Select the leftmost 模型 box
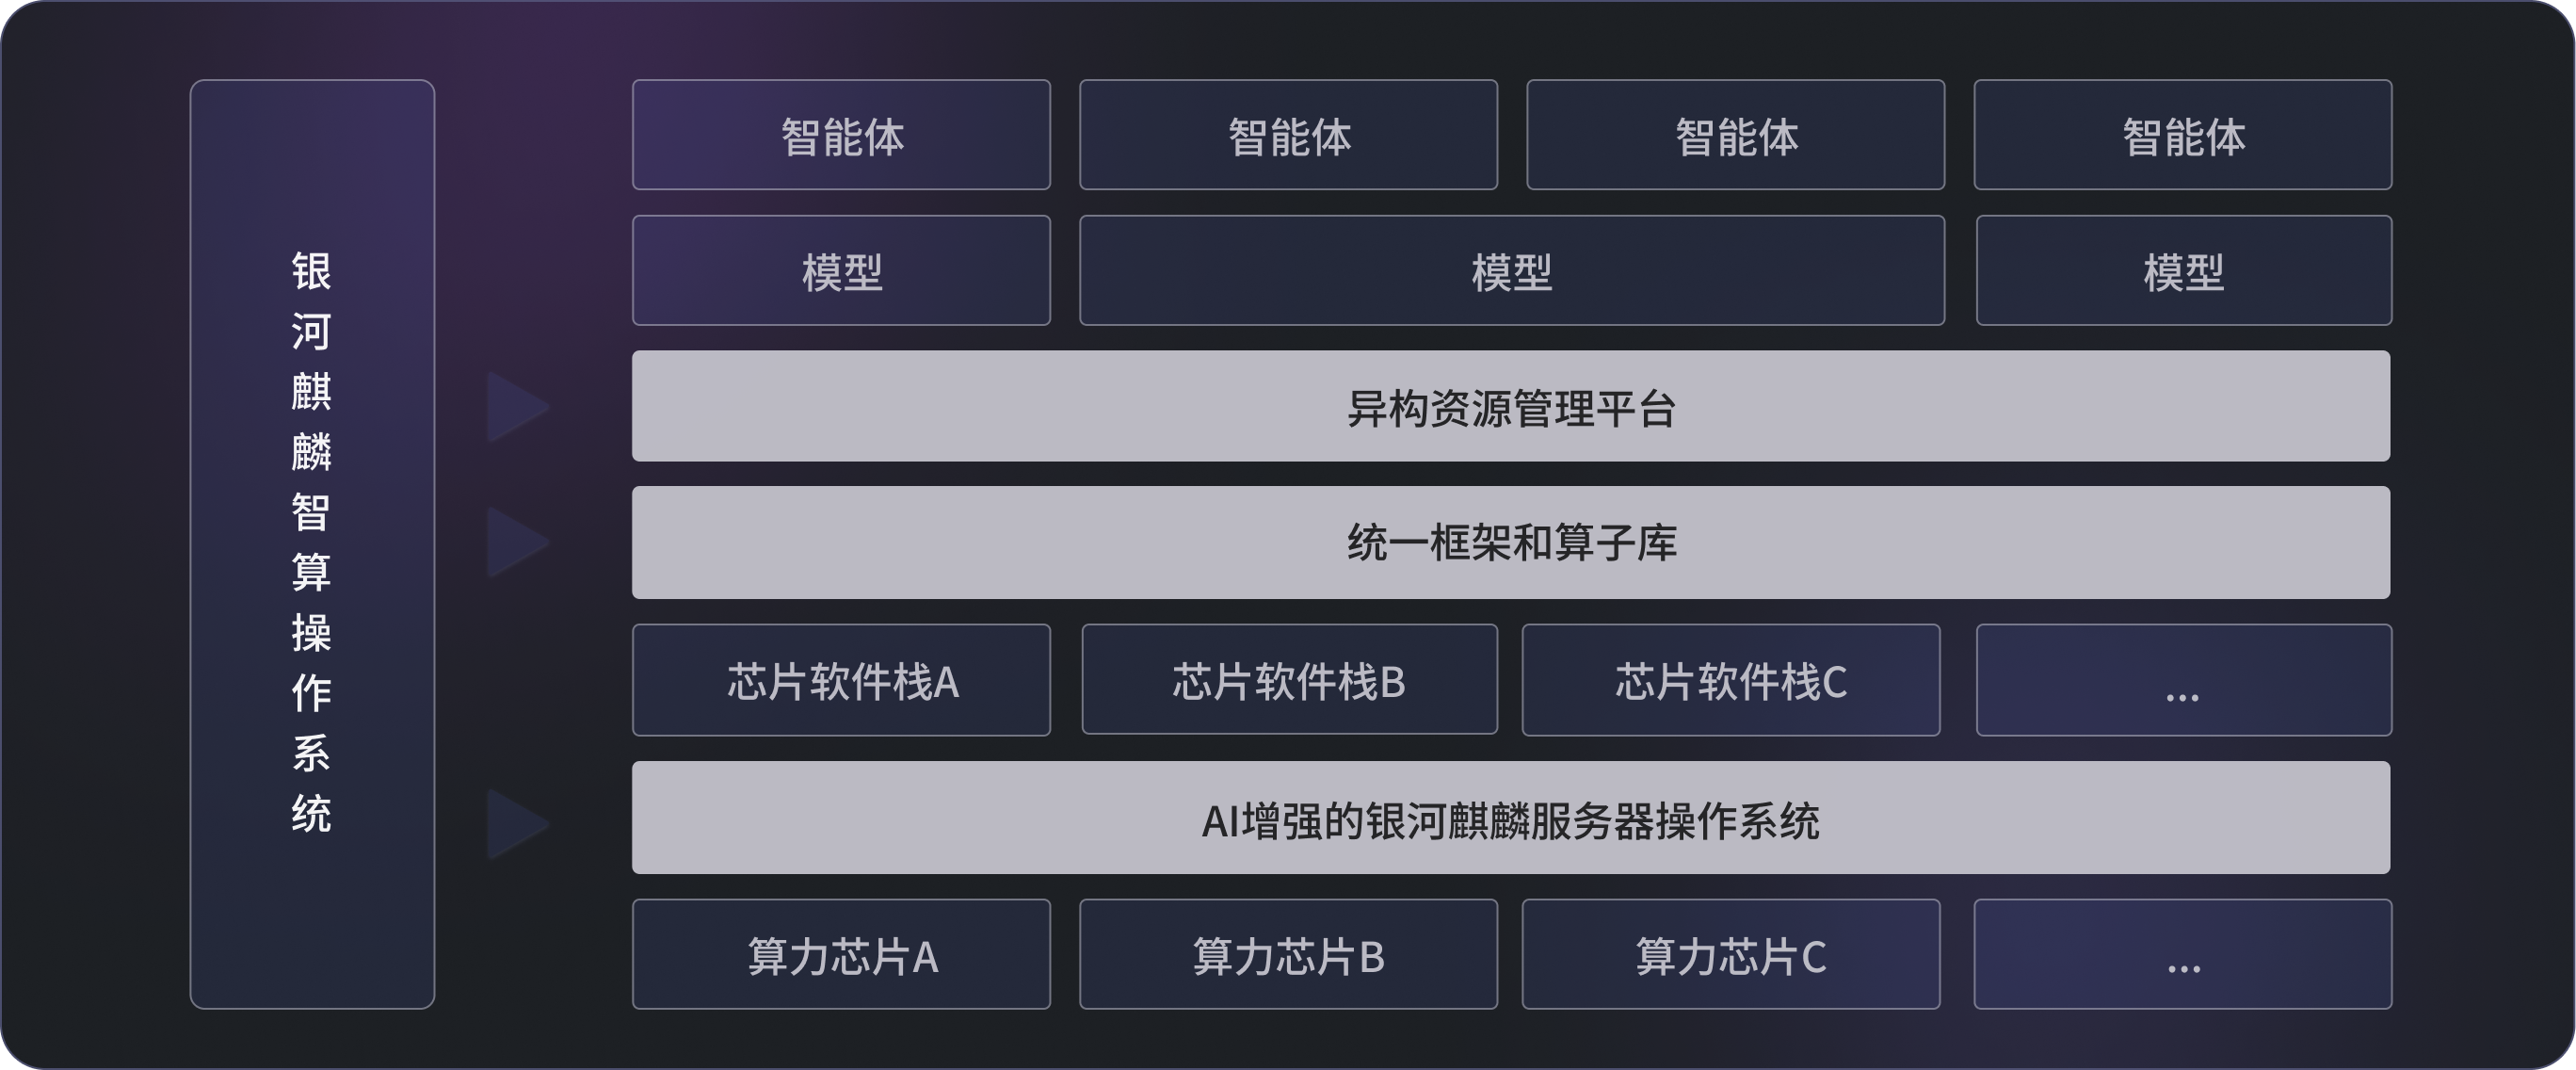Image resolution: width=2576 pixels, height=1070 pixels. tap(841, 271)
